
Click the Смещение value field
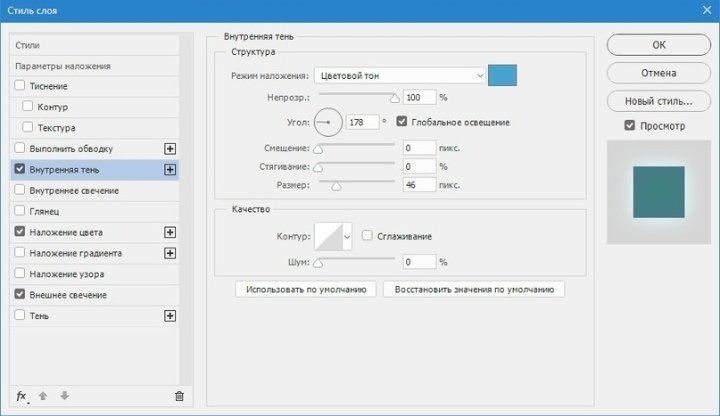[419, 148]
